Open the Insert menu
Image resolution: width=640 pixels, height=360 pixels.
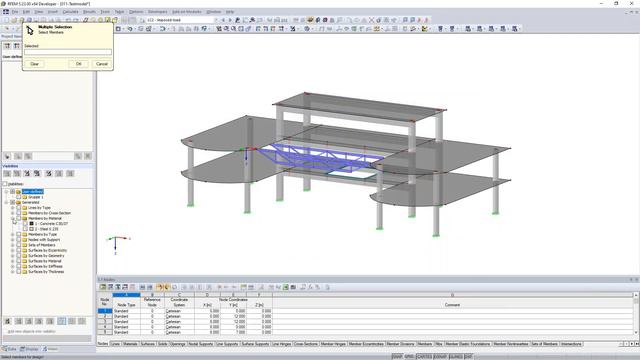coord(53,12)
